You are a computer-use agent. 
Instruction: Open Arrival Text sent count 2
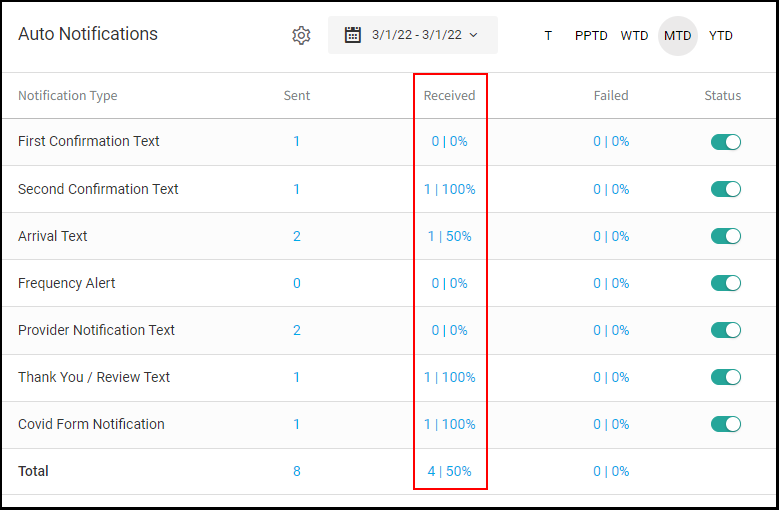(297, 236)
